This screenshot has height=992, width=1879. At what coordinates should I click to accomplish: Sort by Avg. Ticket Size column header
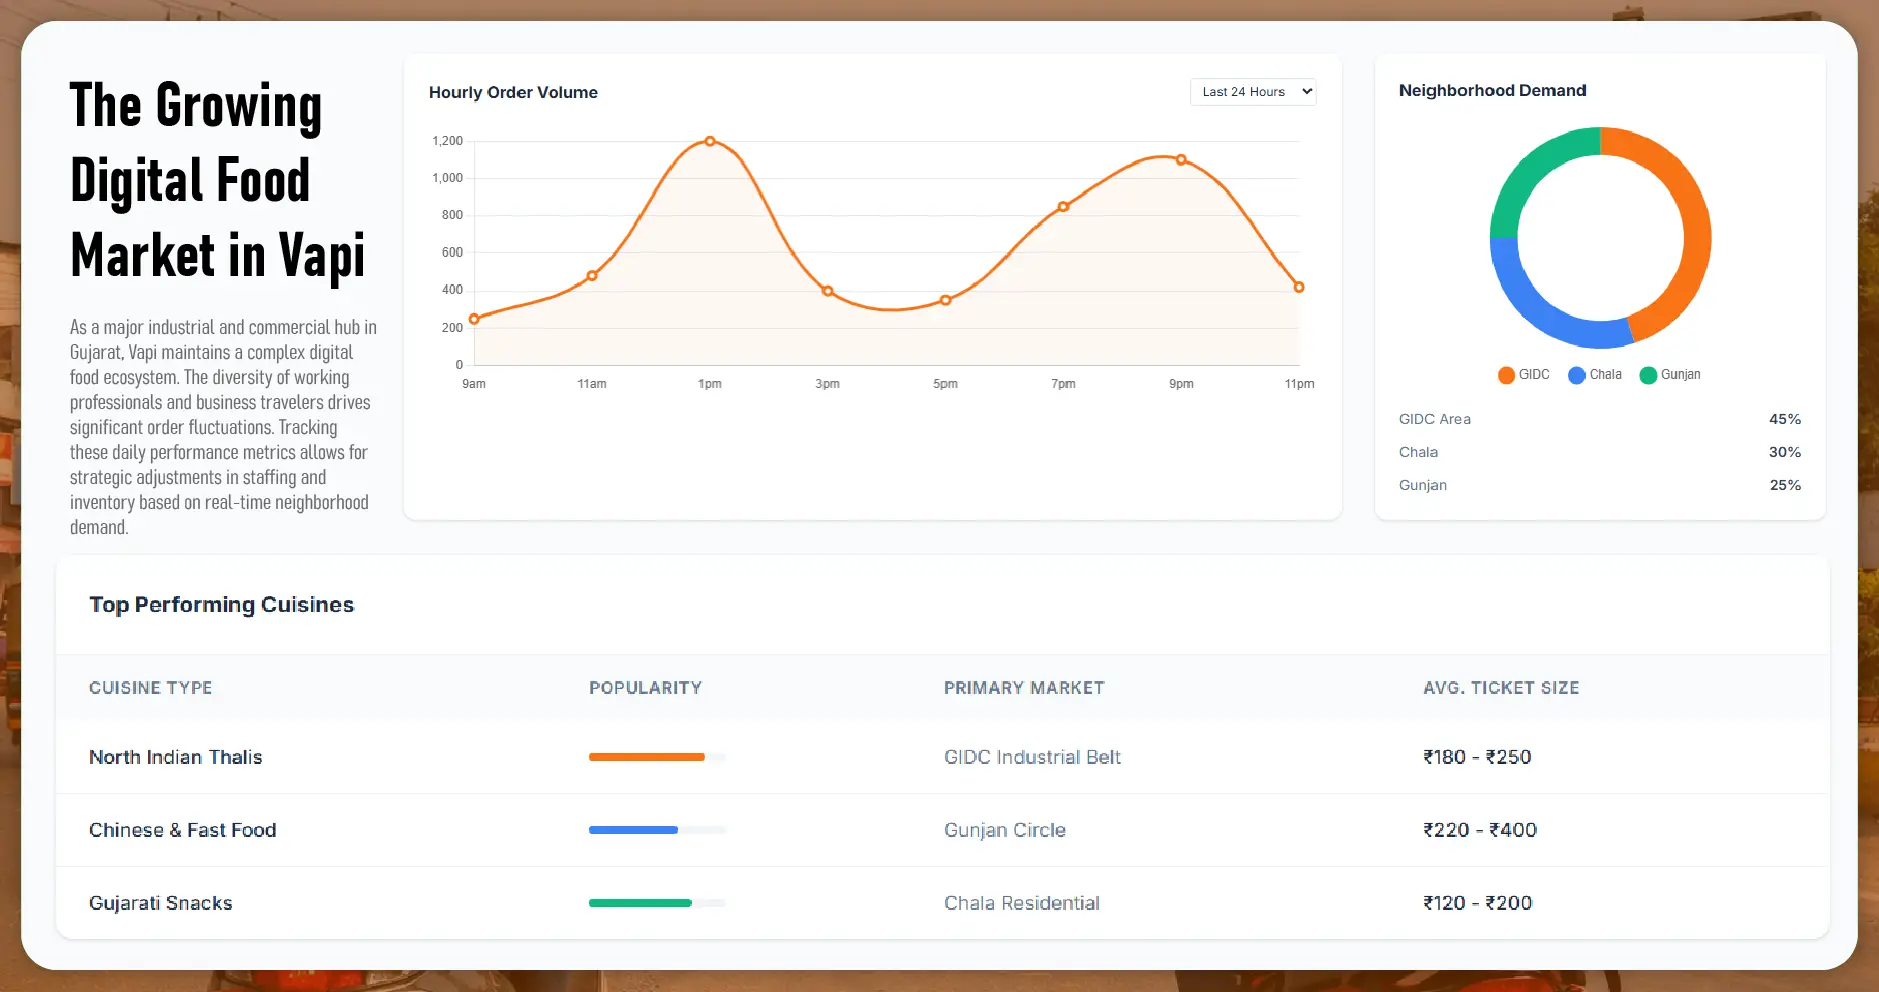click(1500, 688)
